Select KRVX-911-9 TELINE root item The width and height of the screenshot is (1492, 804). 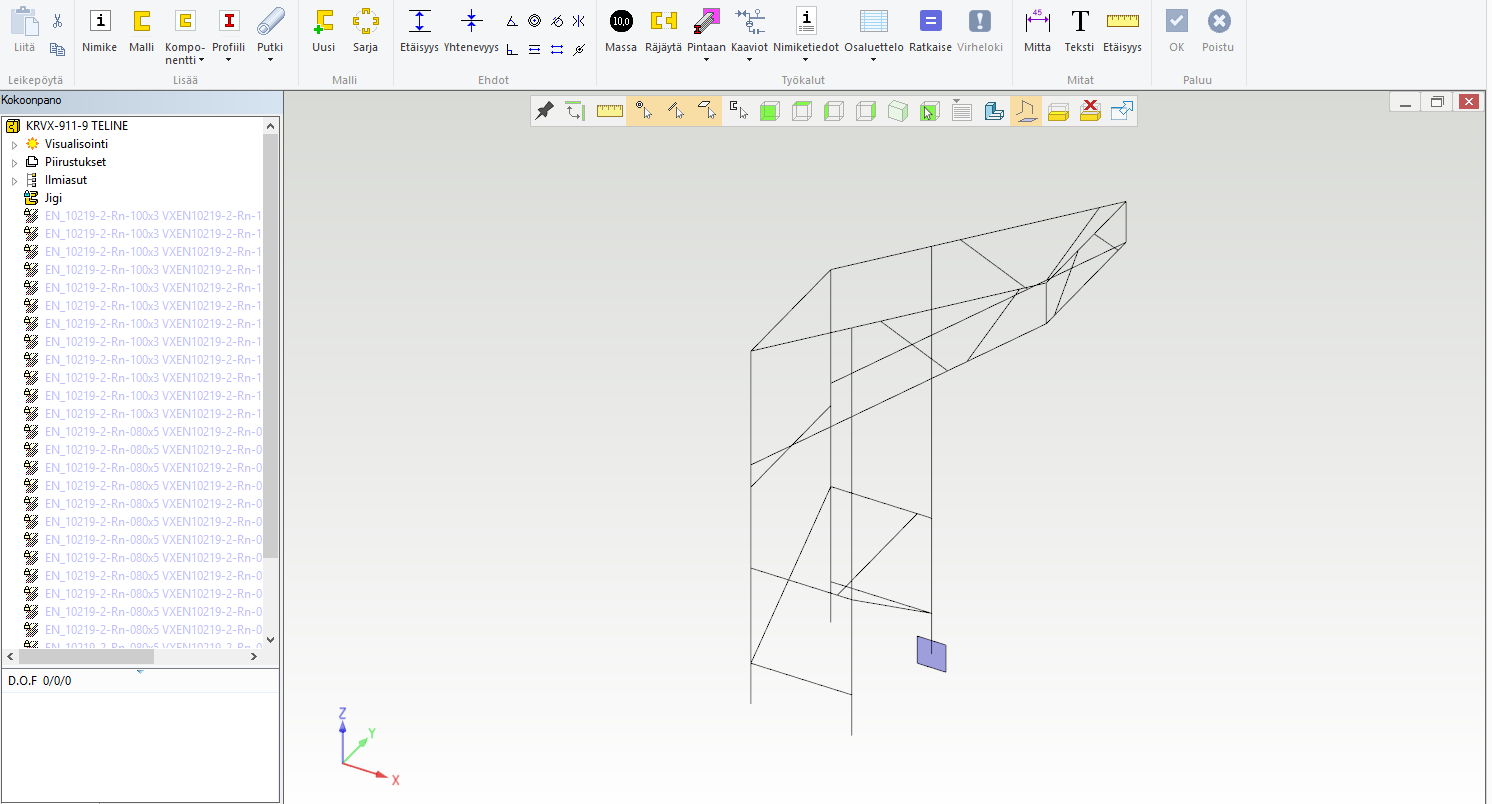tap(76, 126)
